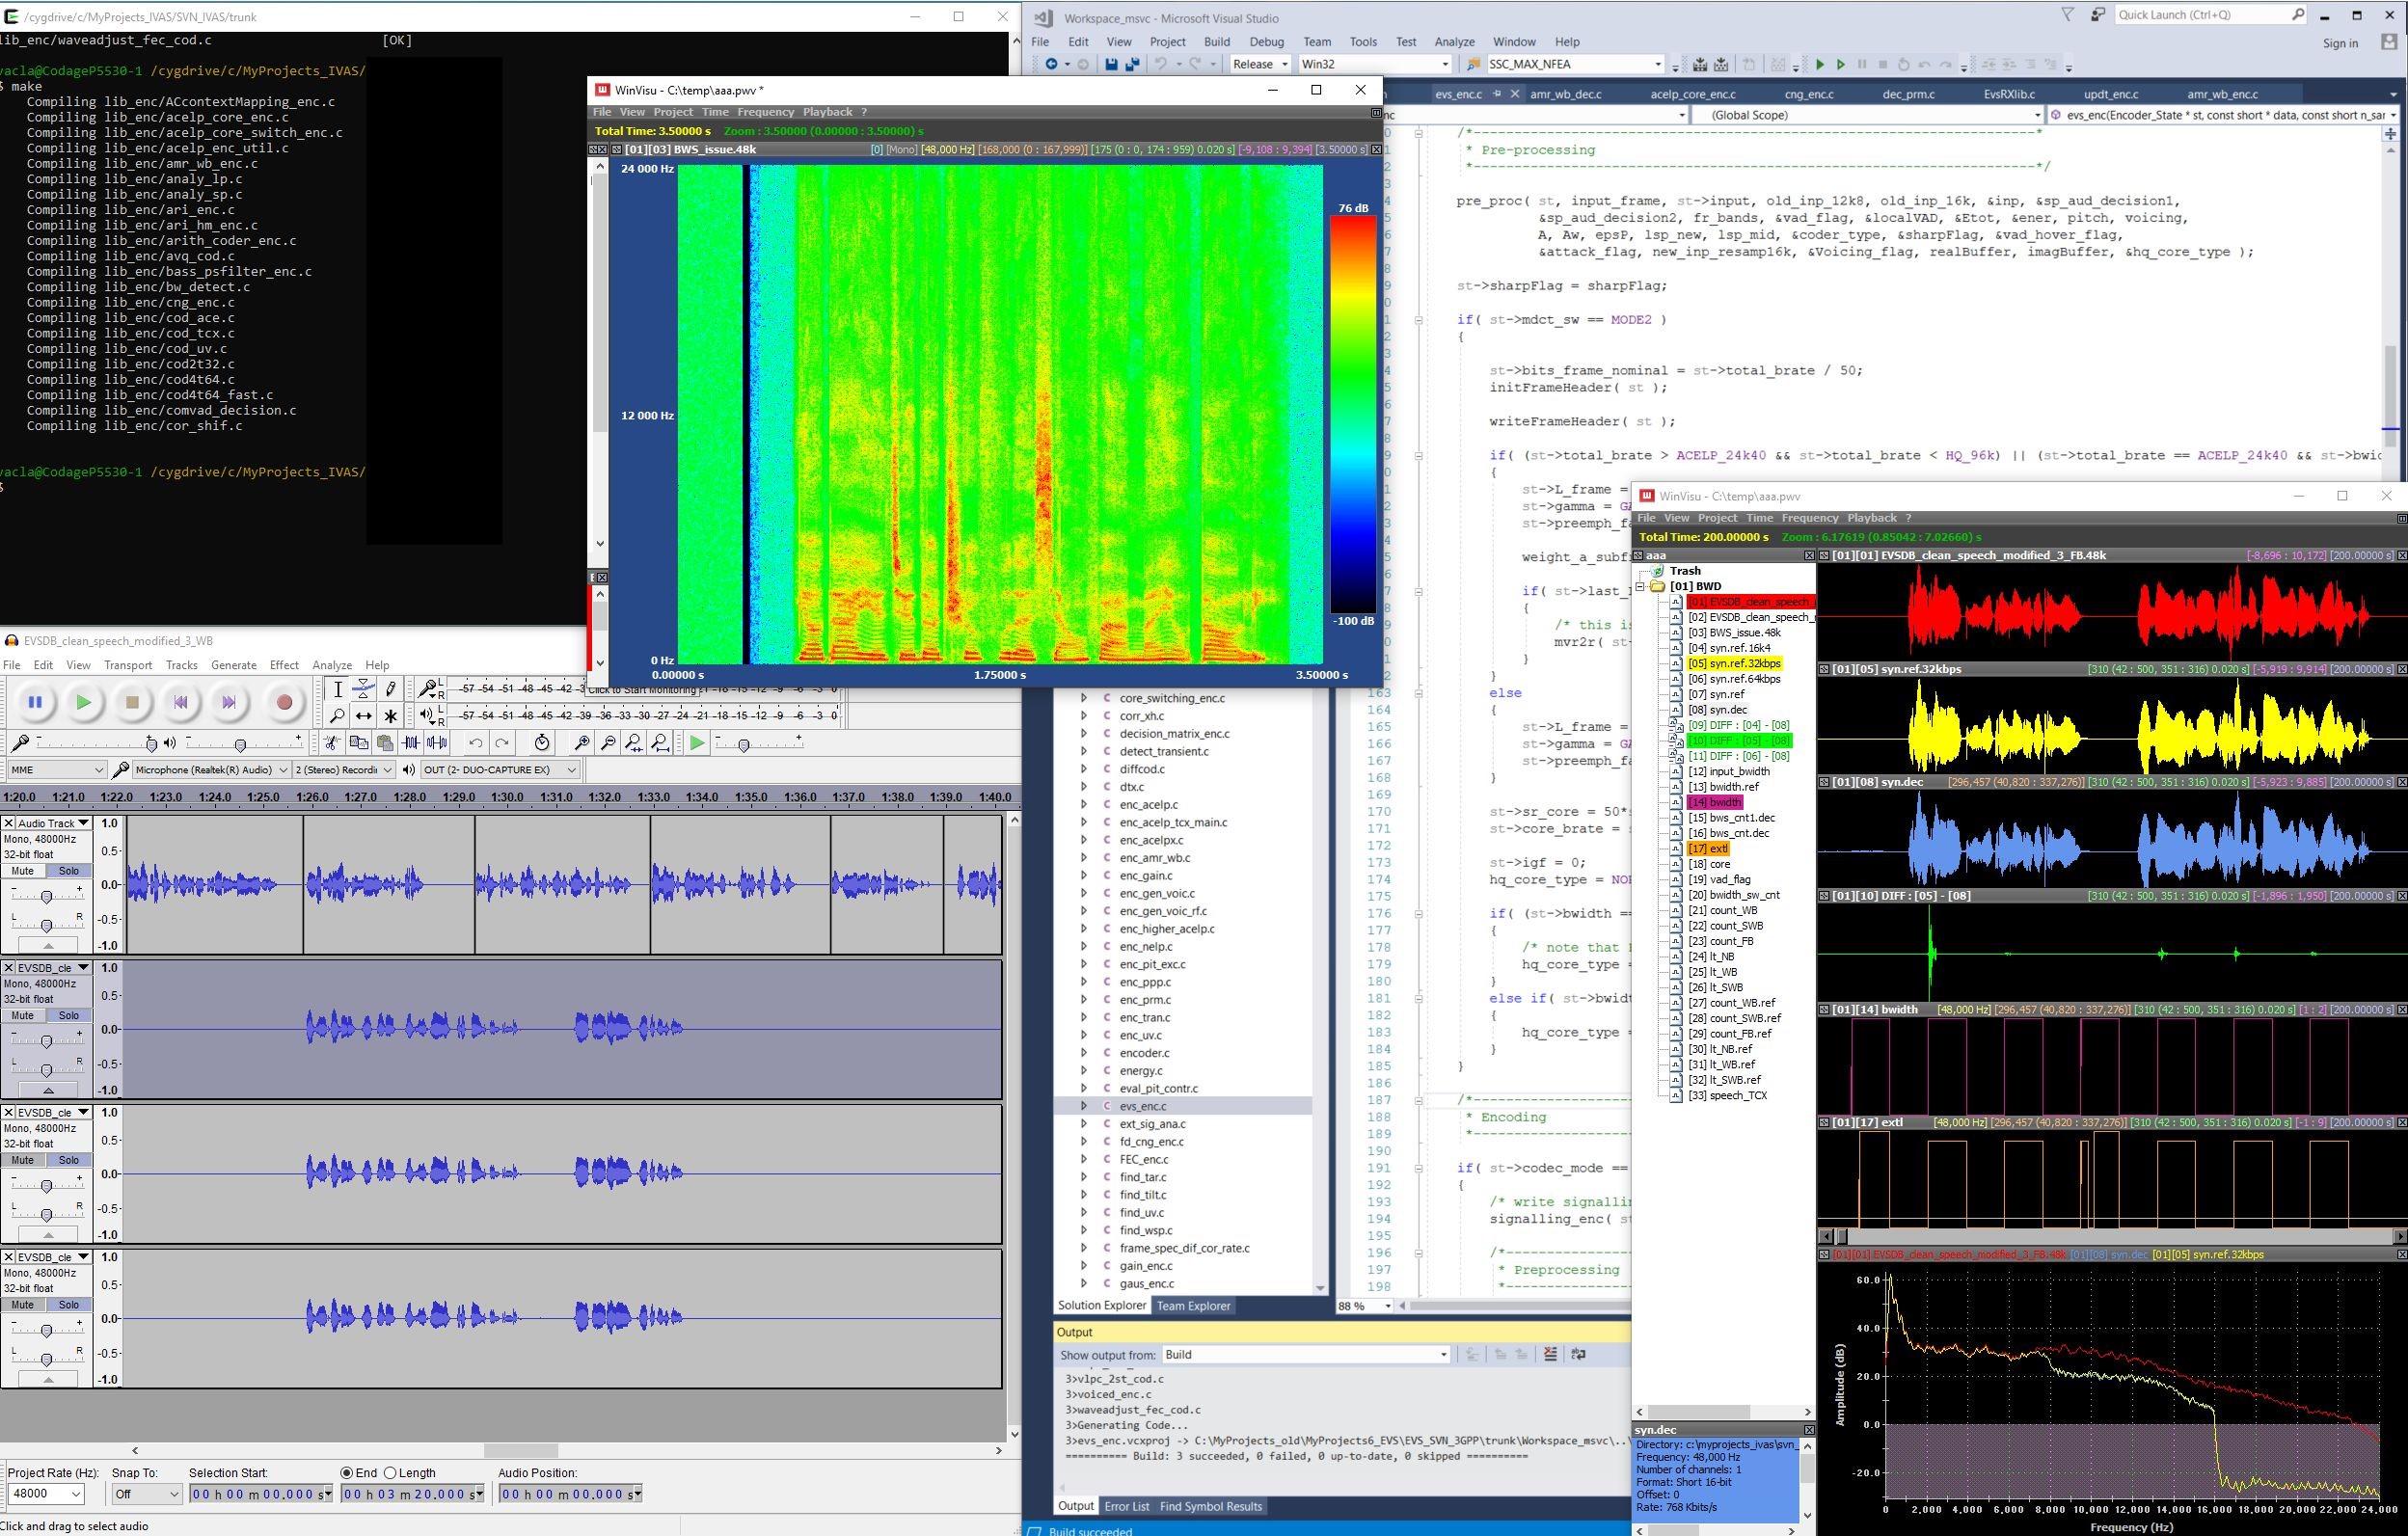
Task: Adjust the Audacity playback volume slider
Action: pos(240,744)
